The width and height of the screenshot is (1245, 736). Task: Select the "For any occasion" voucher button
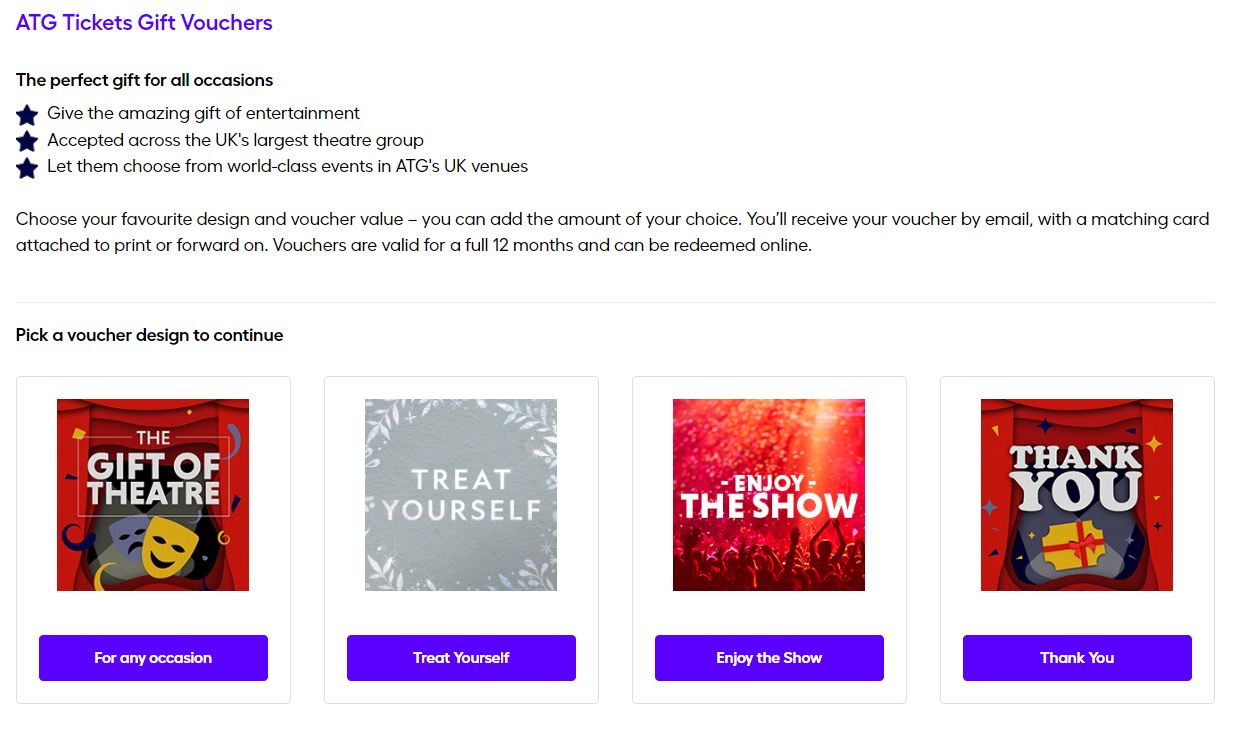(152, 657)
